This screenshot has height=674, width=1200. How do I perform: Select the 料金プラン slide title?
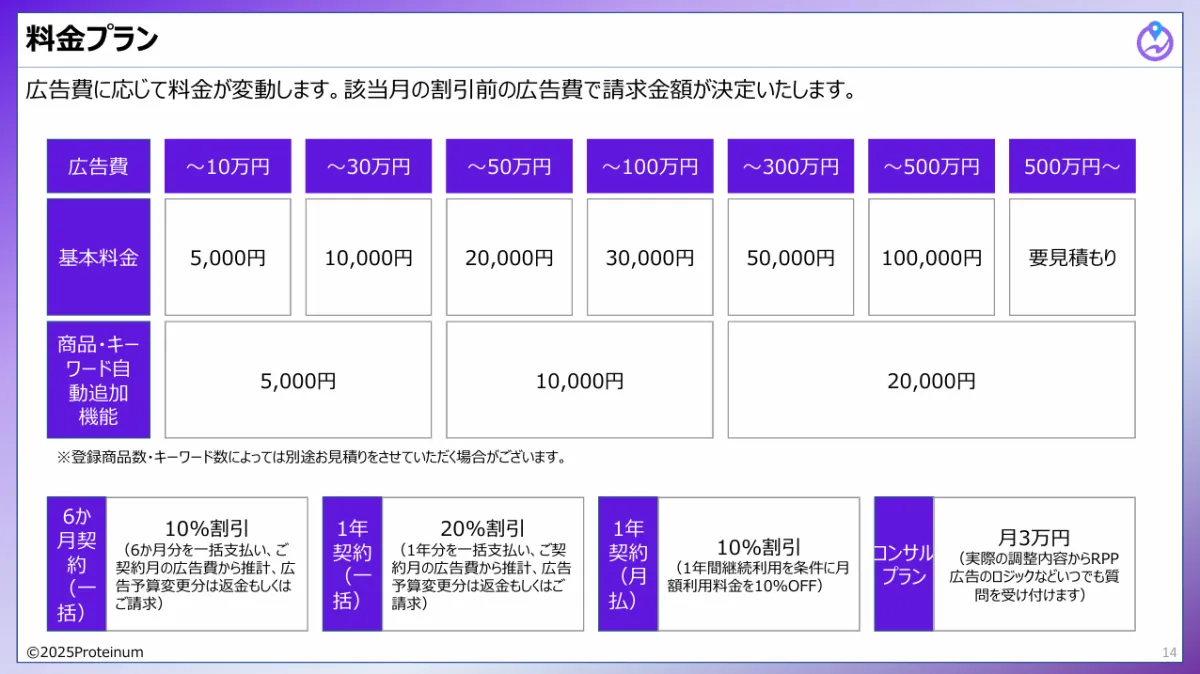click(x=92, y=40)
